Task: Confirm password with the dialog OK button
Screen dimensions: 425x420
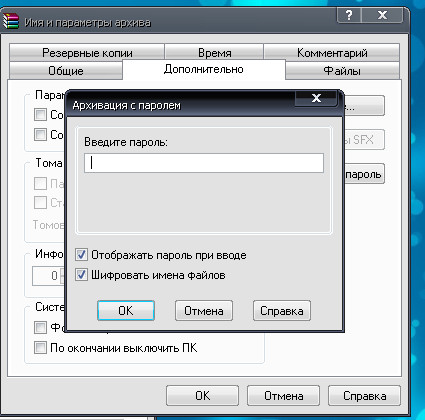Action: coord(126,311)
